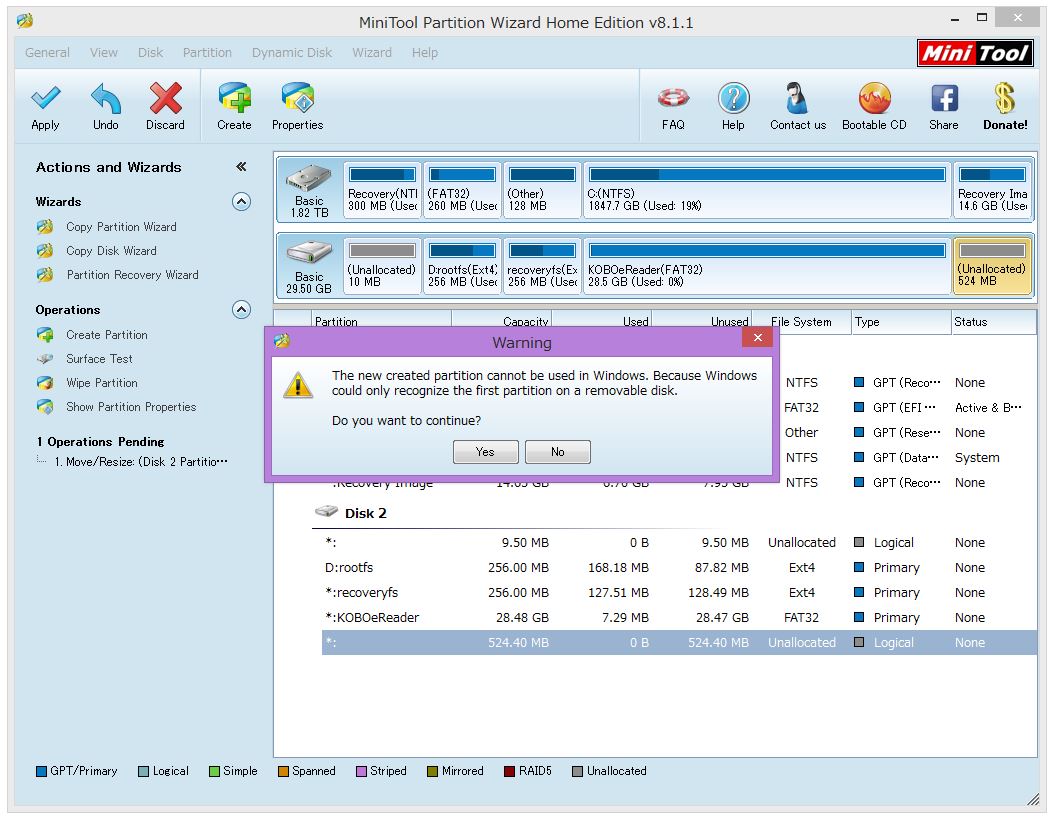
Task: Click the Share Facebook icon
Action: (944, 98)
